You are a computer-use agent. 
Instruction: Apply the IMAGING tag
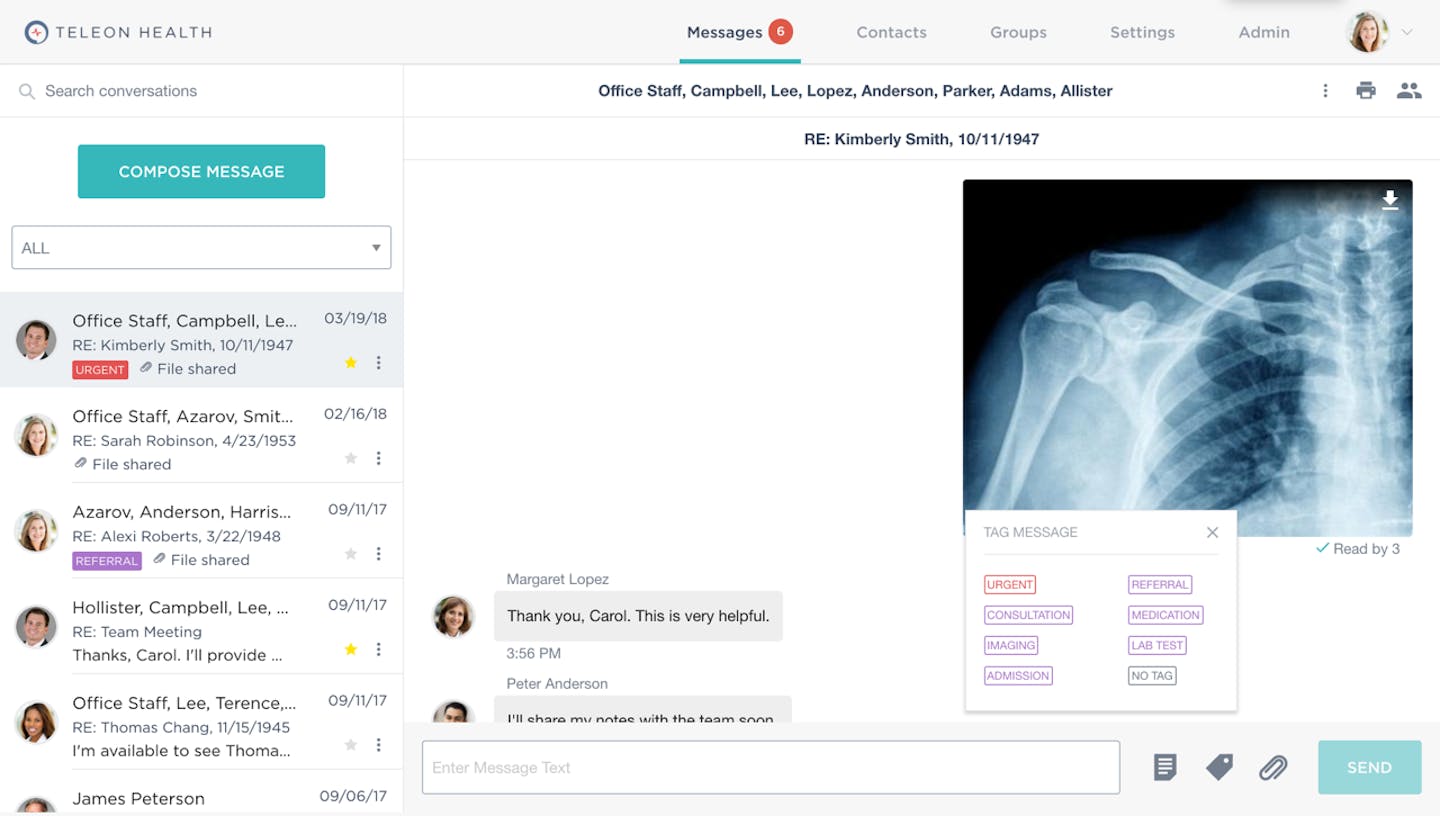1011,645
